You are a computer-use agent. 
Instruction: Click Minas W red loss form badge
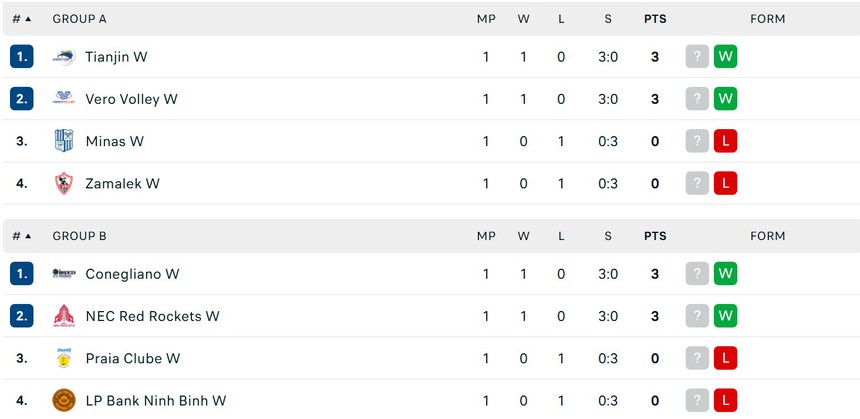click(726, 141)
